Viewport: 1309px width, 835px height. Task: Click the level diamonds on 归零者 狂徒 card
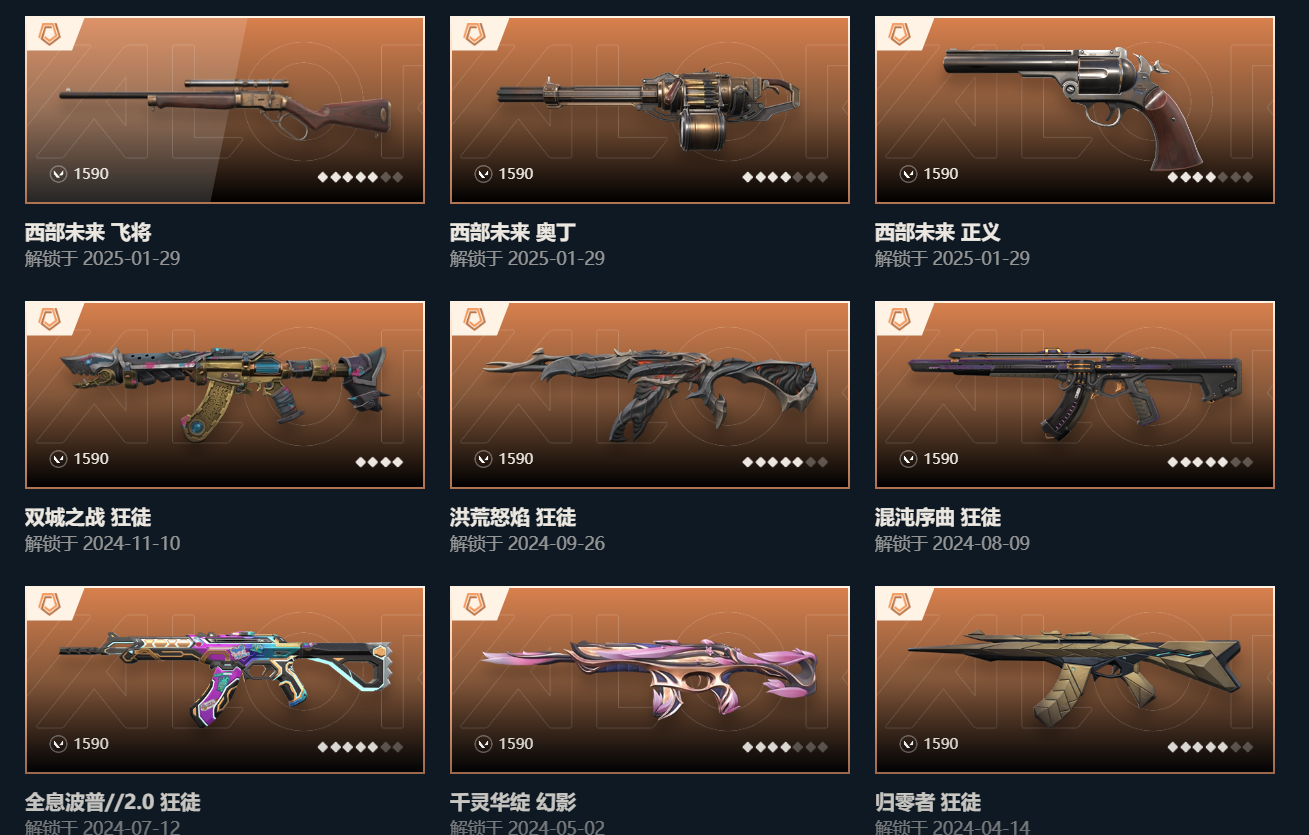(x=1211, y=747)
